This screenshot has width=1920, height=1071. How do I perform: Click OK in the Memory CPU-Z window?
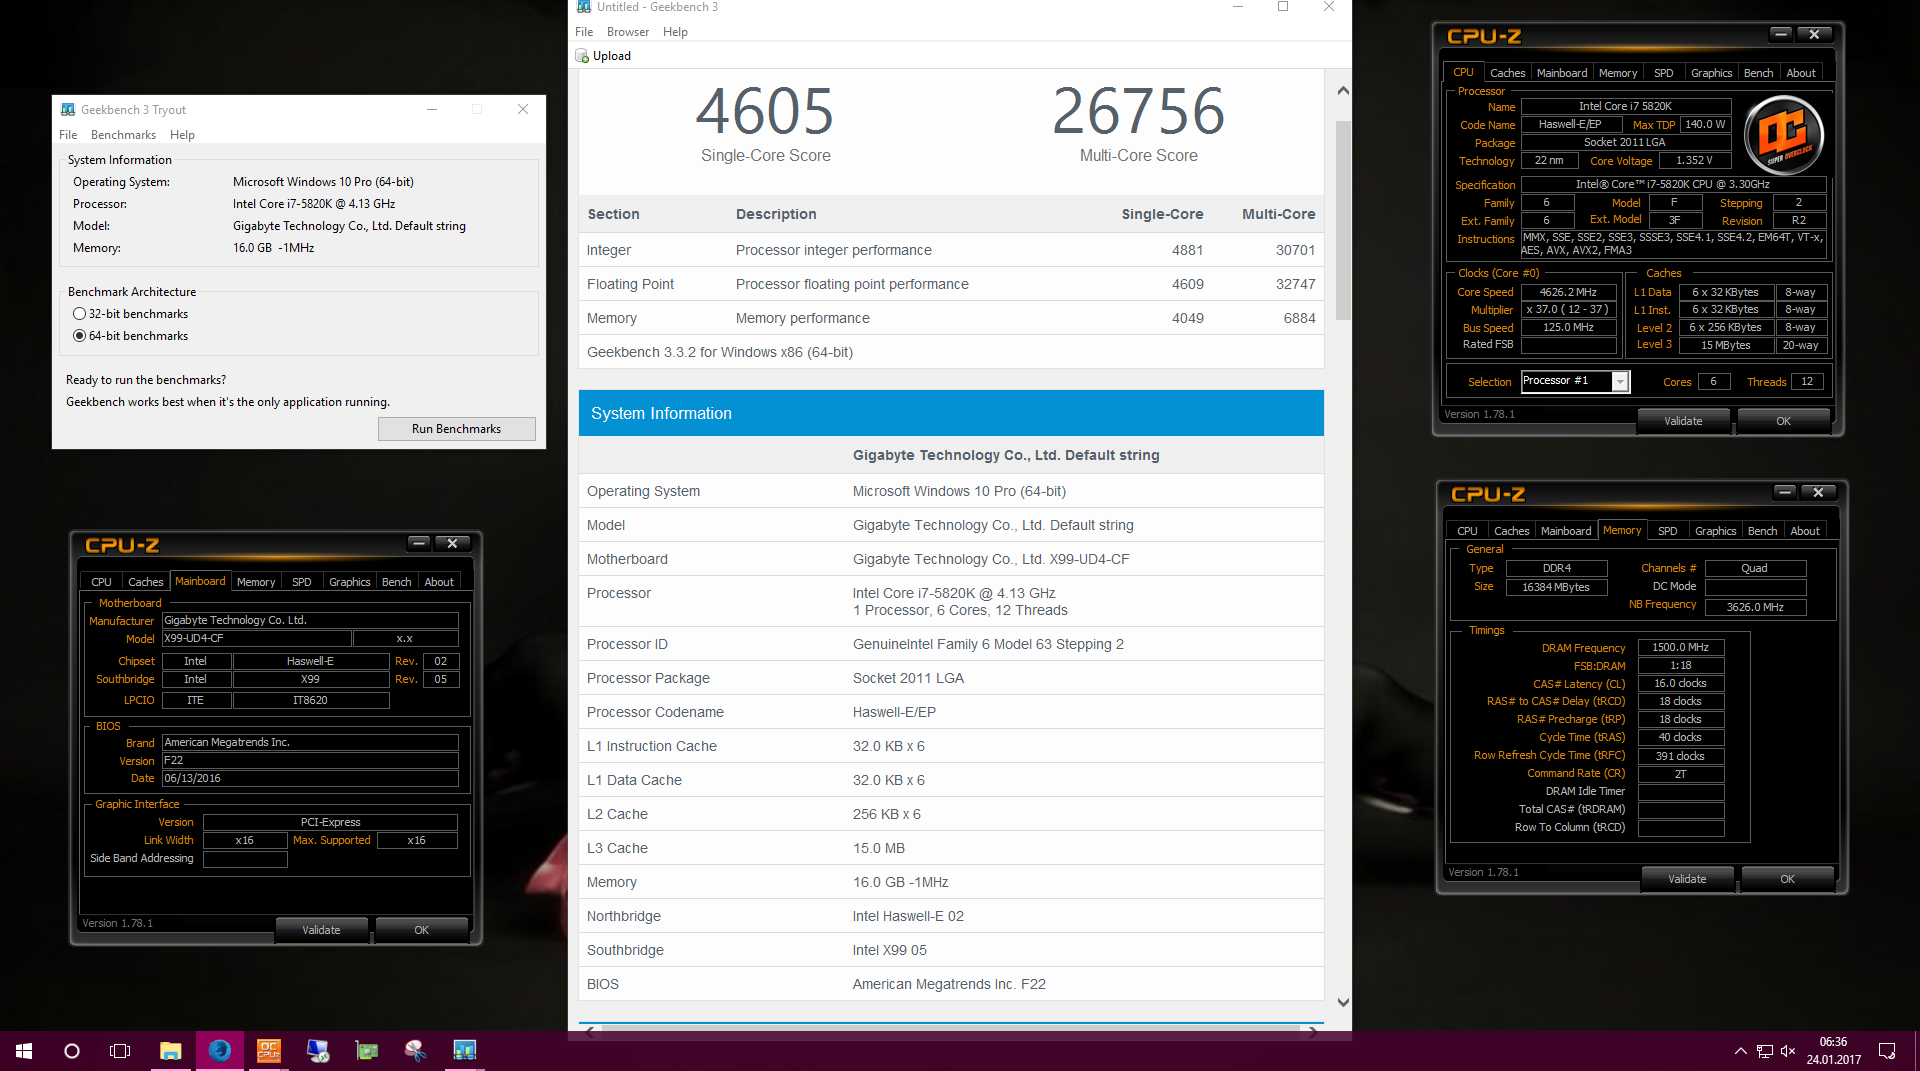click(x=1787, y=879)
